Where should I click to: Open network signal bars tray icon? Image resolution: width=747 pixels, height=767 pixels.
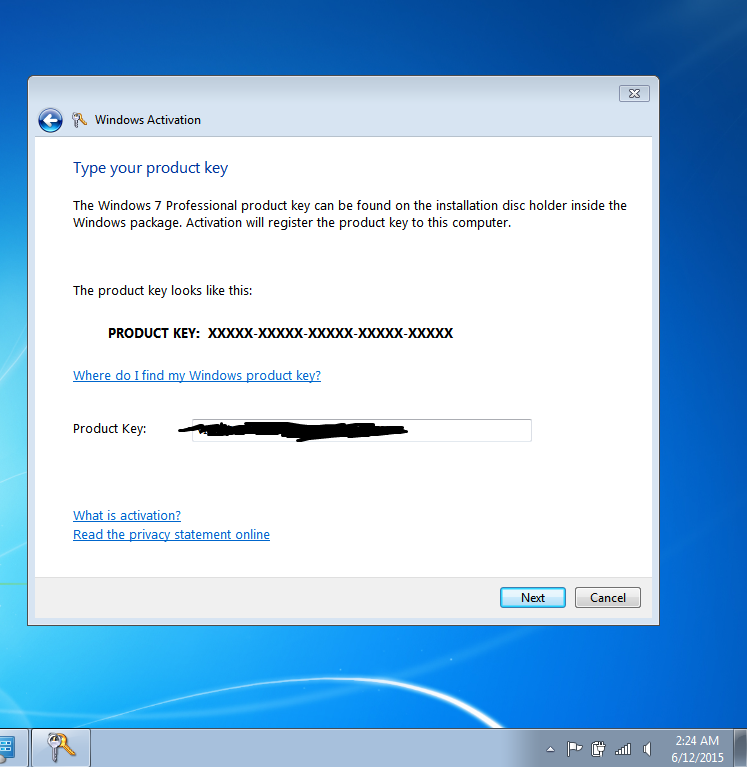coord(623,748)
